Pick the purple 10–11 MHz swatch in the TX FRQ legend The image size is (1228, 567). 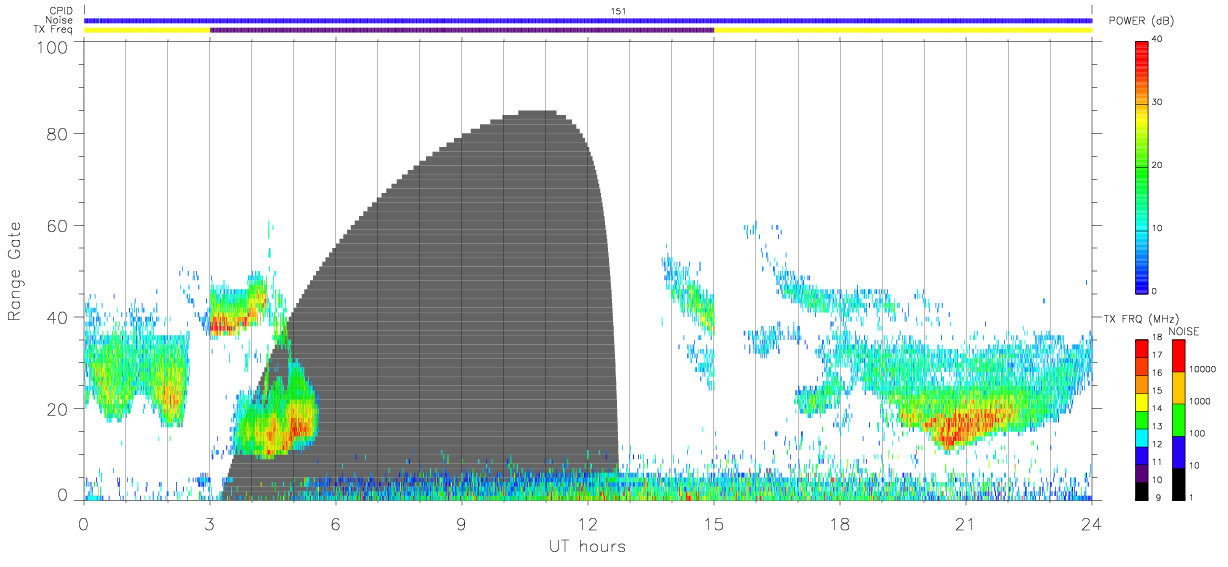tap(1143, 472)
